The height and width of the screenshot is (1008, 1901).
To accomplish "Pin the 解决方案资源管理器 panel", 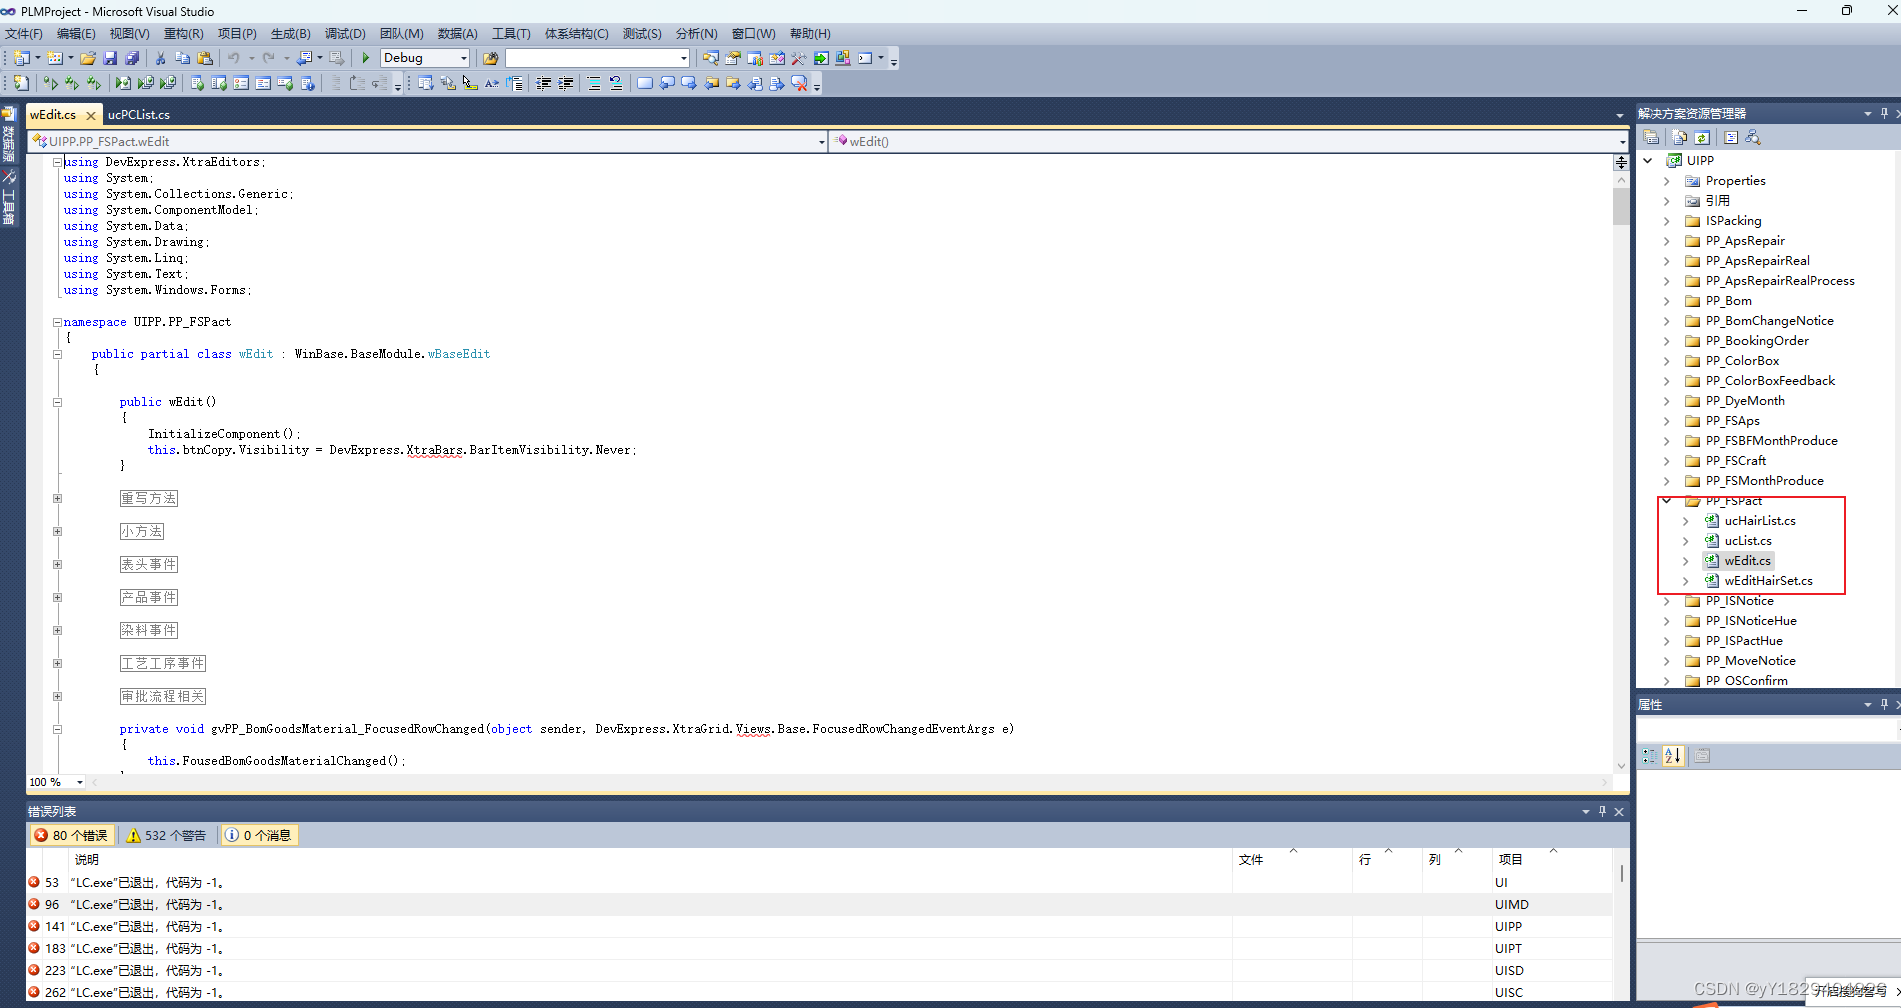I will coord(1883,112).
